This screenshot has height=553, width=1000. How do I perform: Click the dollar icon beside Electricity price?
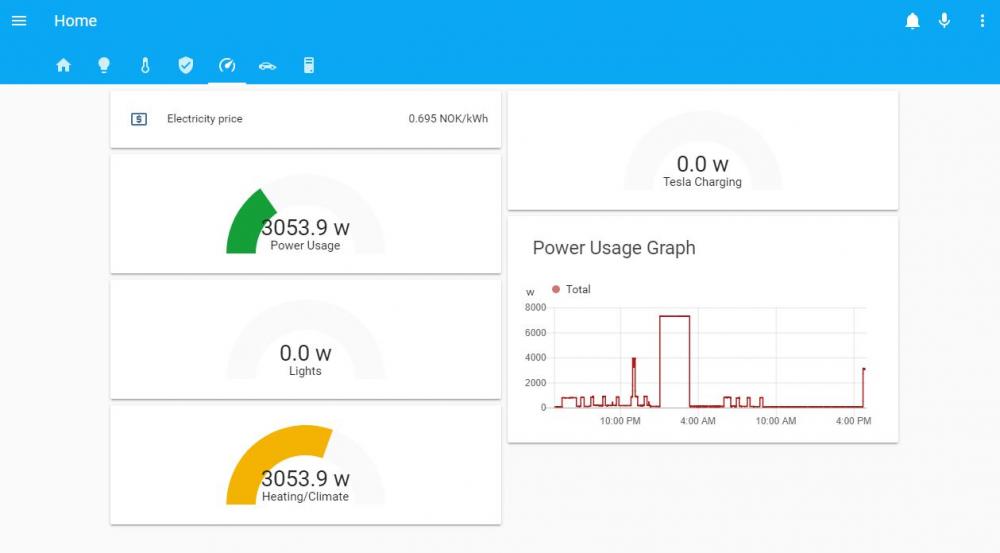point(139,119)
